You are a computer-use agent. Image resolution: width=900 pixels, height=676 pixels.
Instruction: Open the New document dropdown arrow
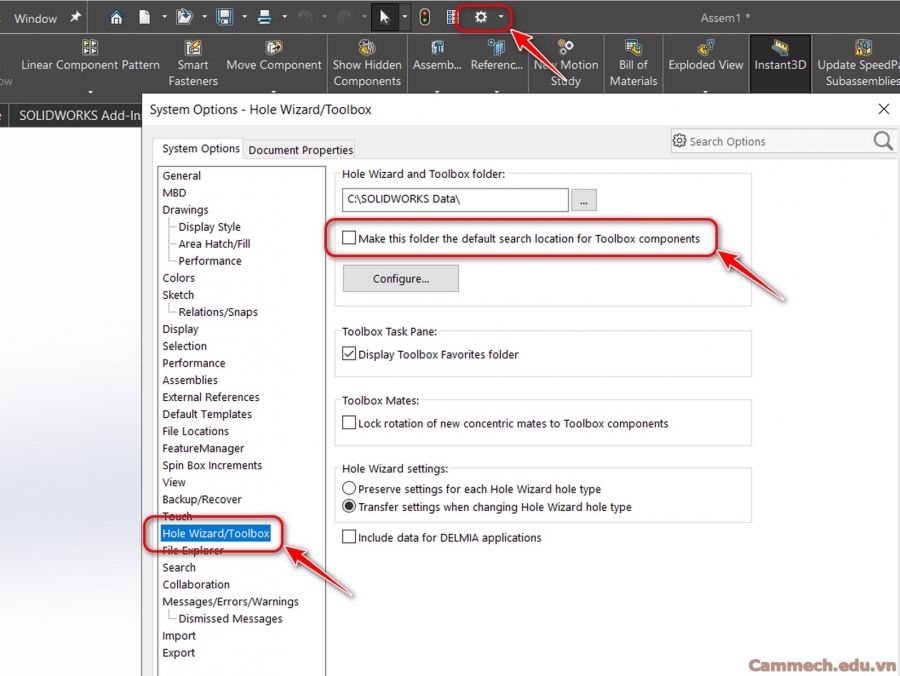[164, 17]
